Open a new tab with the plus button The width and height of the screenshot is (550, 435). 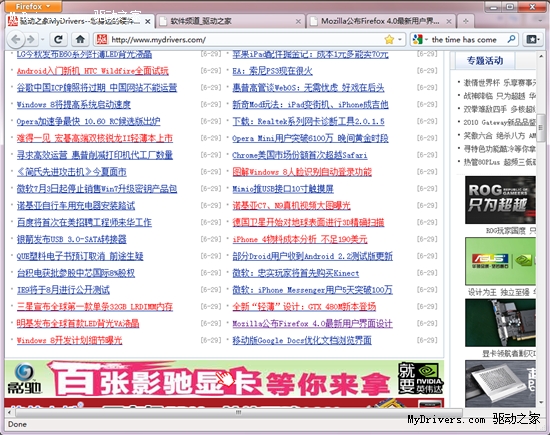(465, 21)
